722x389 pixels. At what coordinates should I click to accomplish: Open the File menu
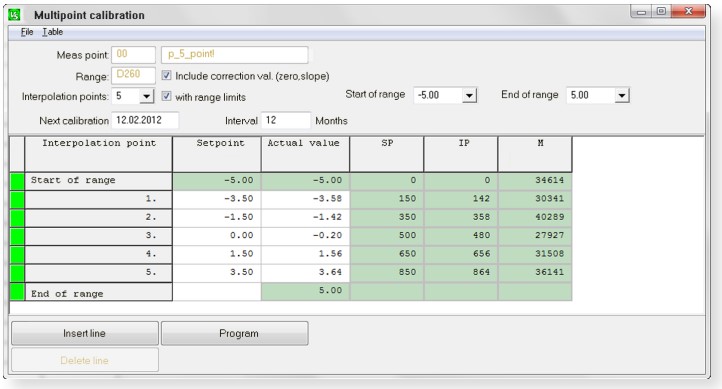tap(27, 32)
